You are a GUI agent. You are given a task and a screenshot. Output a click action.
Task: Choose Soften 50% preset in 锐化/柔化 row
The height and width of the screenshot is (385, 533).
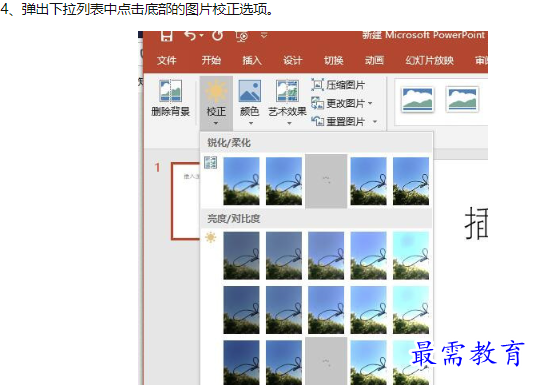click(x=241, y=181)
